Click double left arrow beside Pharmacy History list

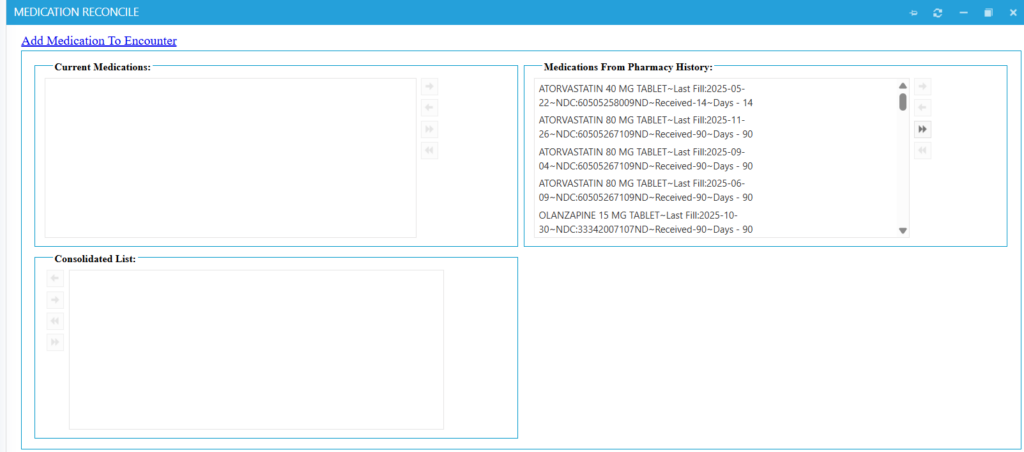[922, 150]
